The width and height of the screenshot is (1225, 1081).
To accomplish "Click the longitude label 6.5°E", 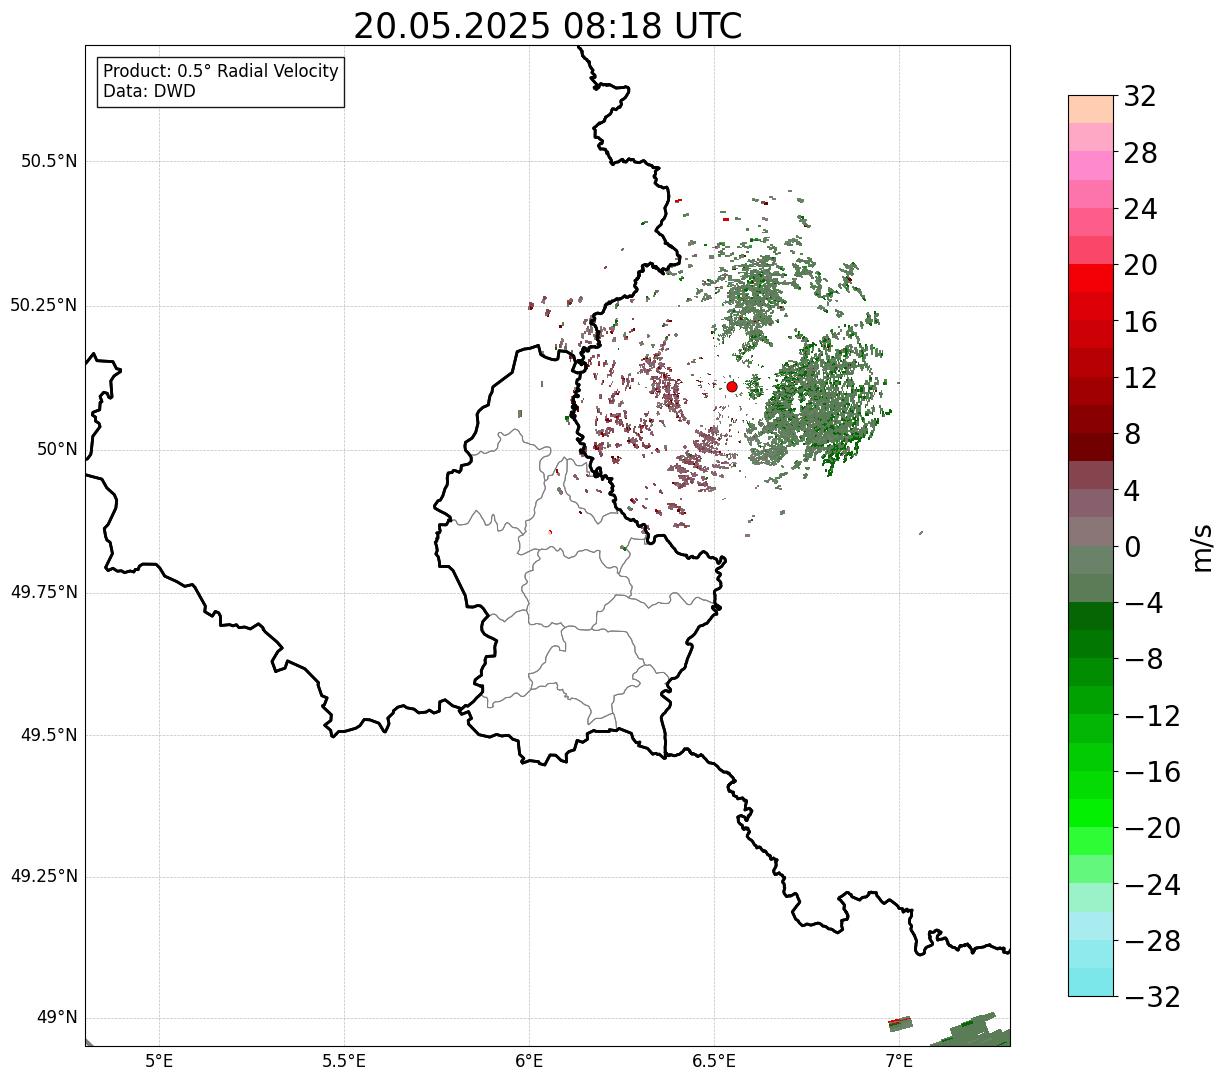I will (714, 1061).
